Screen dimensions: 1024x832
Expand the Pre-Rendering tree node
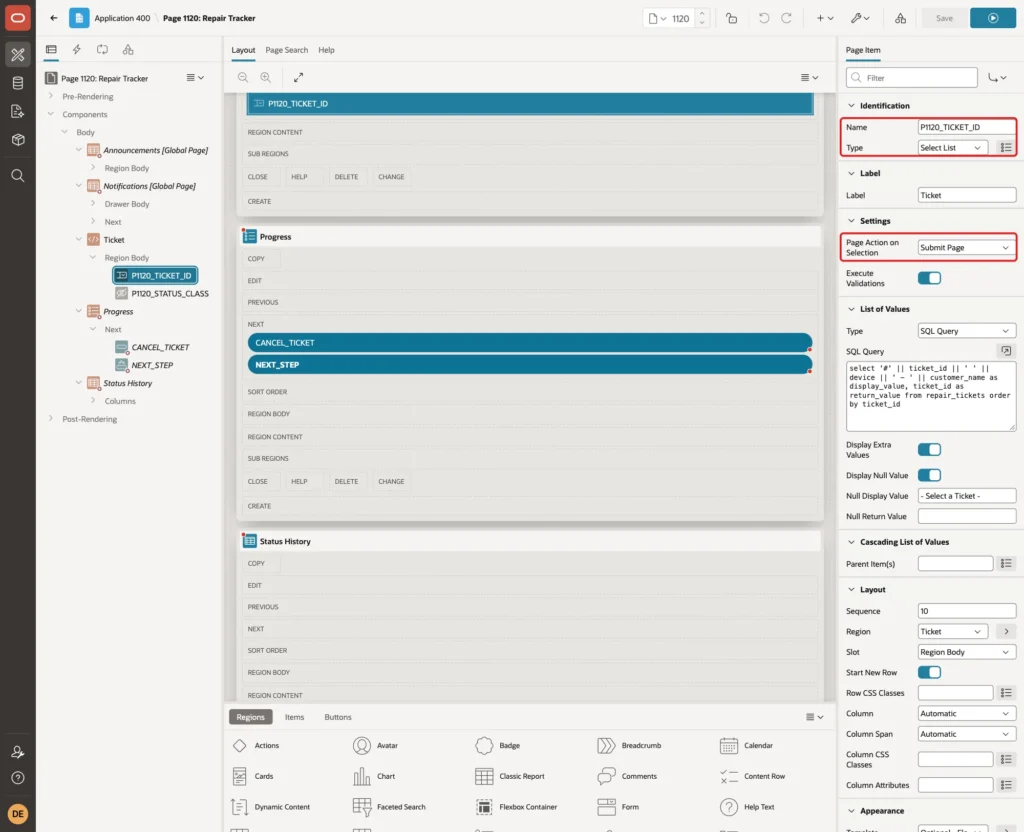(51, 96)
